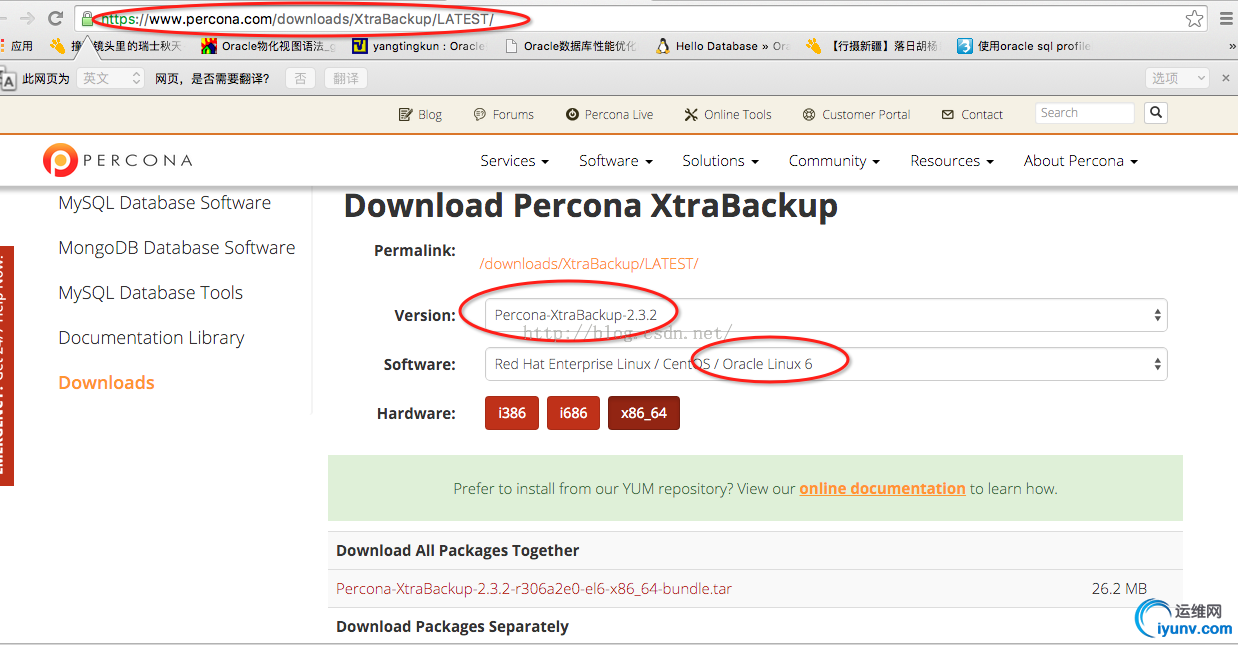Open the yangtingkun Oracle bookmark
The width and height of the screenshot is (1238, 645).
(419, 46)
